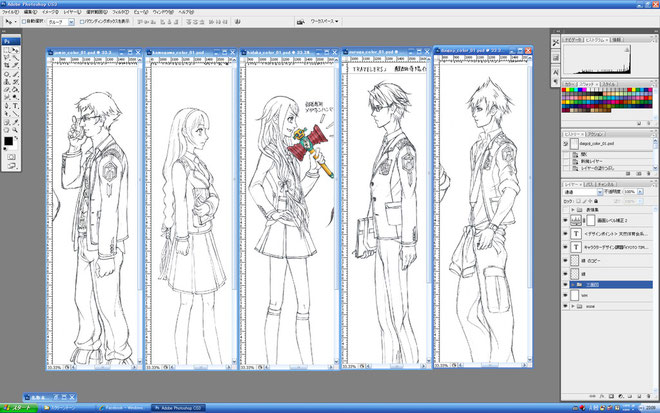The width and height of the screenshot is (660, 413).
Task: Open the フィルタ menu
Action: 120,12
